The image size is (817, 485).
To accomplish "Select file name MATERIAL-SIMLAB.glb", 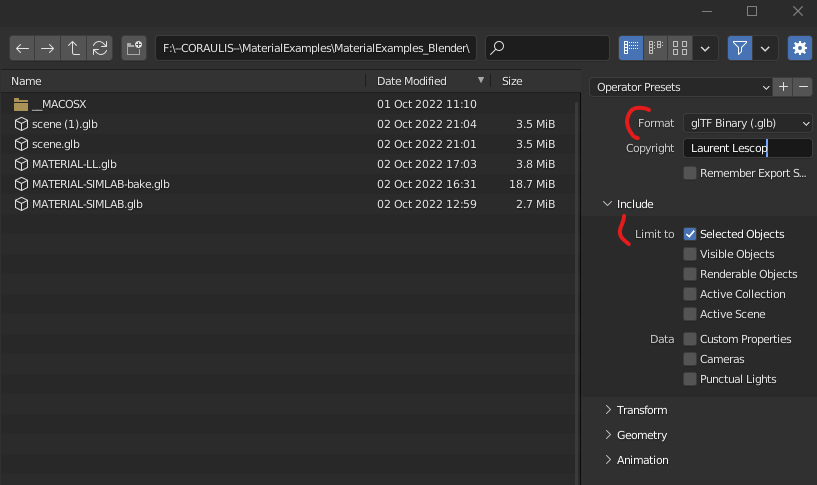I will click(x=87, y=204).
